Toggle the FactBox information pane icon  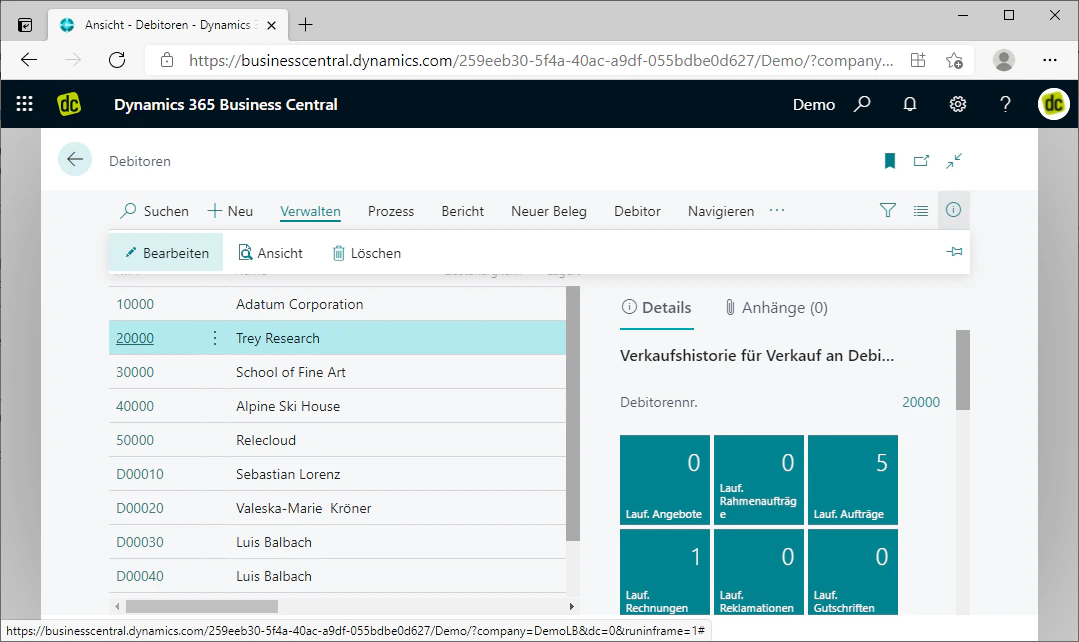(x=953, y=210)
